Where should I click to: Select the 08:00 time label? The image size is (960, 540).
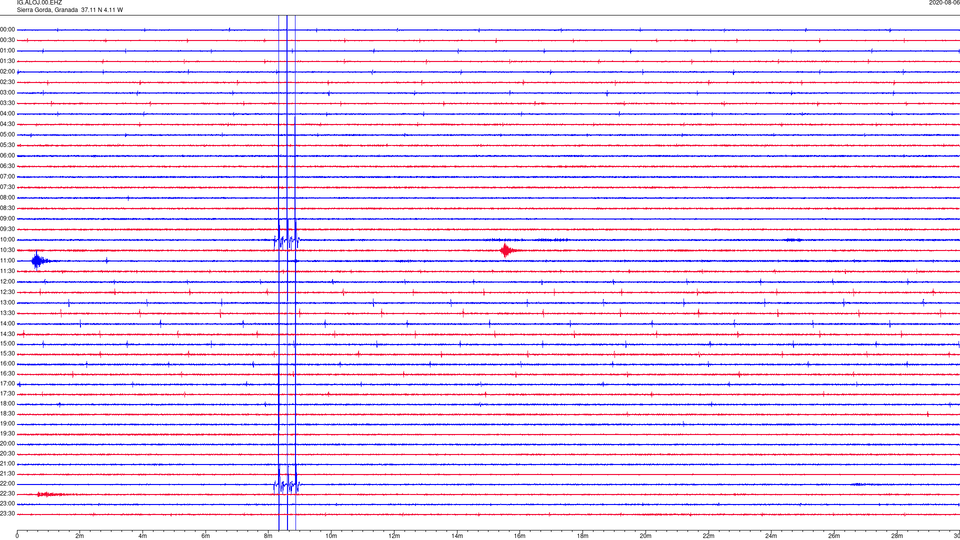click(7, 198)
